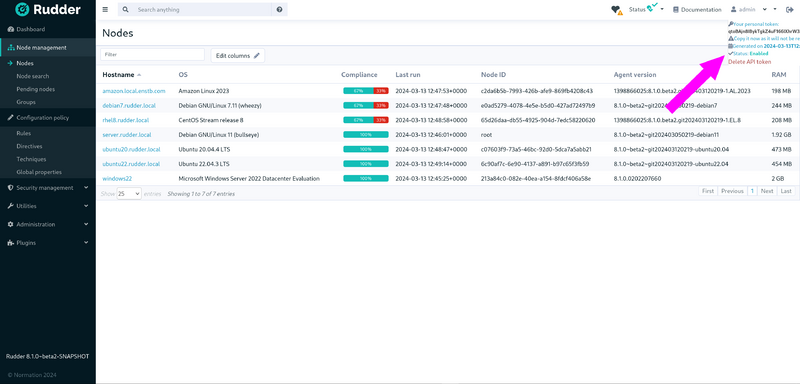The image size is (800, 384).
Task: Expand the Status dropdown caret
Action: tap(662, 9)
